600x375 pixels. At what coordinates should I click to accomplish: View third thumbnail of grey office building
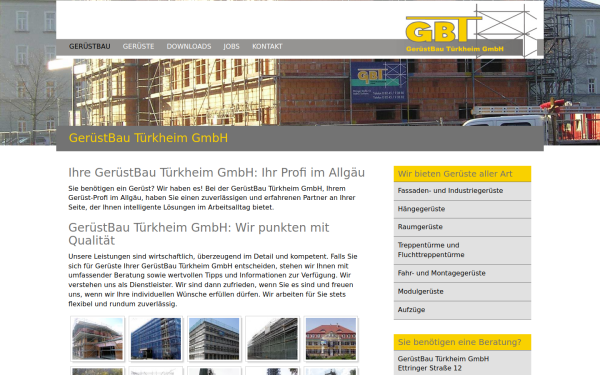tap(214, 339)
